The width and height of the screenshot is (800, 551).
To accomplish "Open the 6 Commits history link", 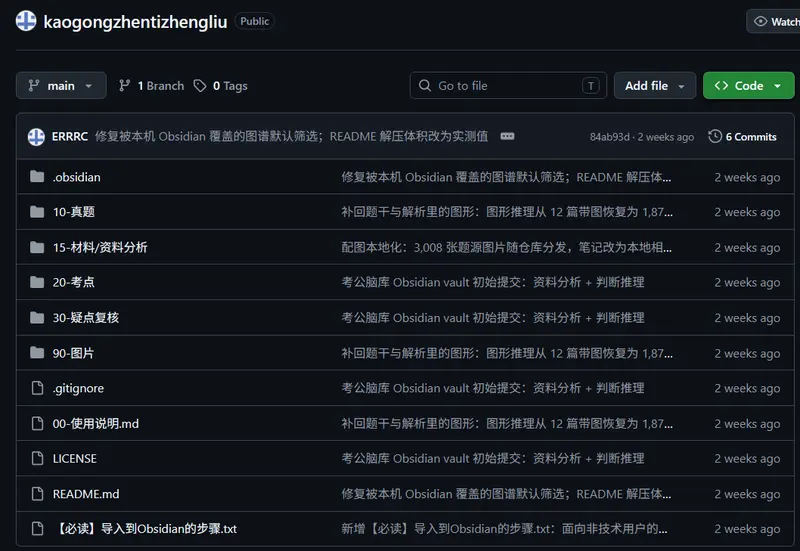I will click(x=742, y=137).
